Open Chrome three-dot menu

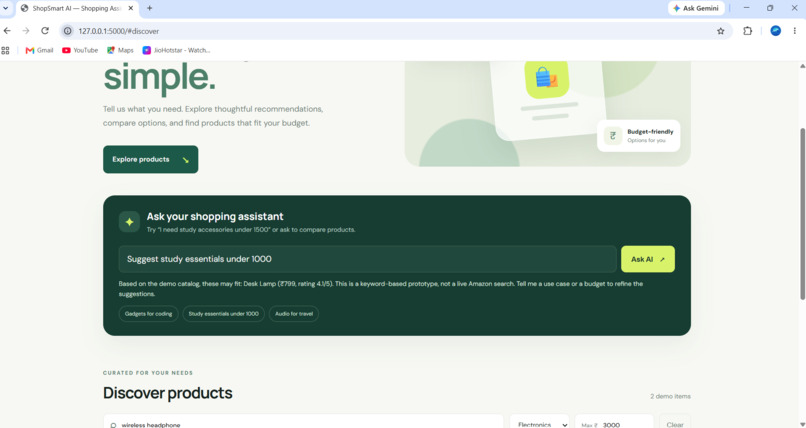795,31
